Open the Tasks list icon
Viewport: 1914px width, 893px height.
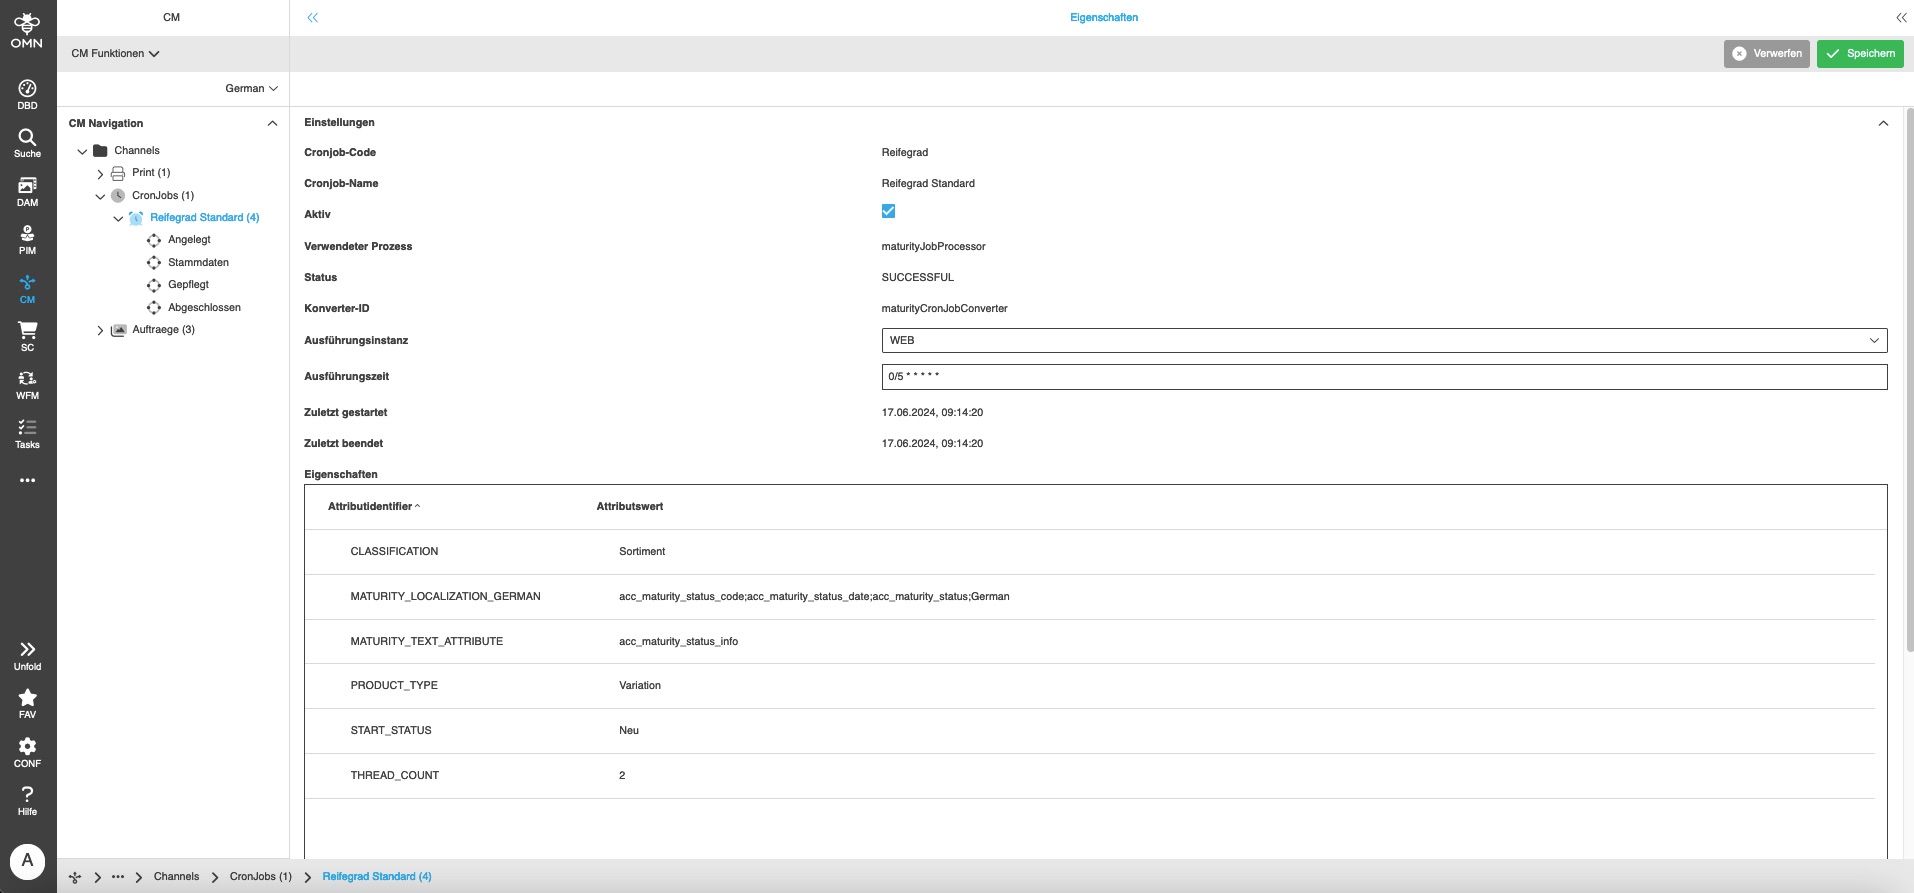(x=27, y=434)
